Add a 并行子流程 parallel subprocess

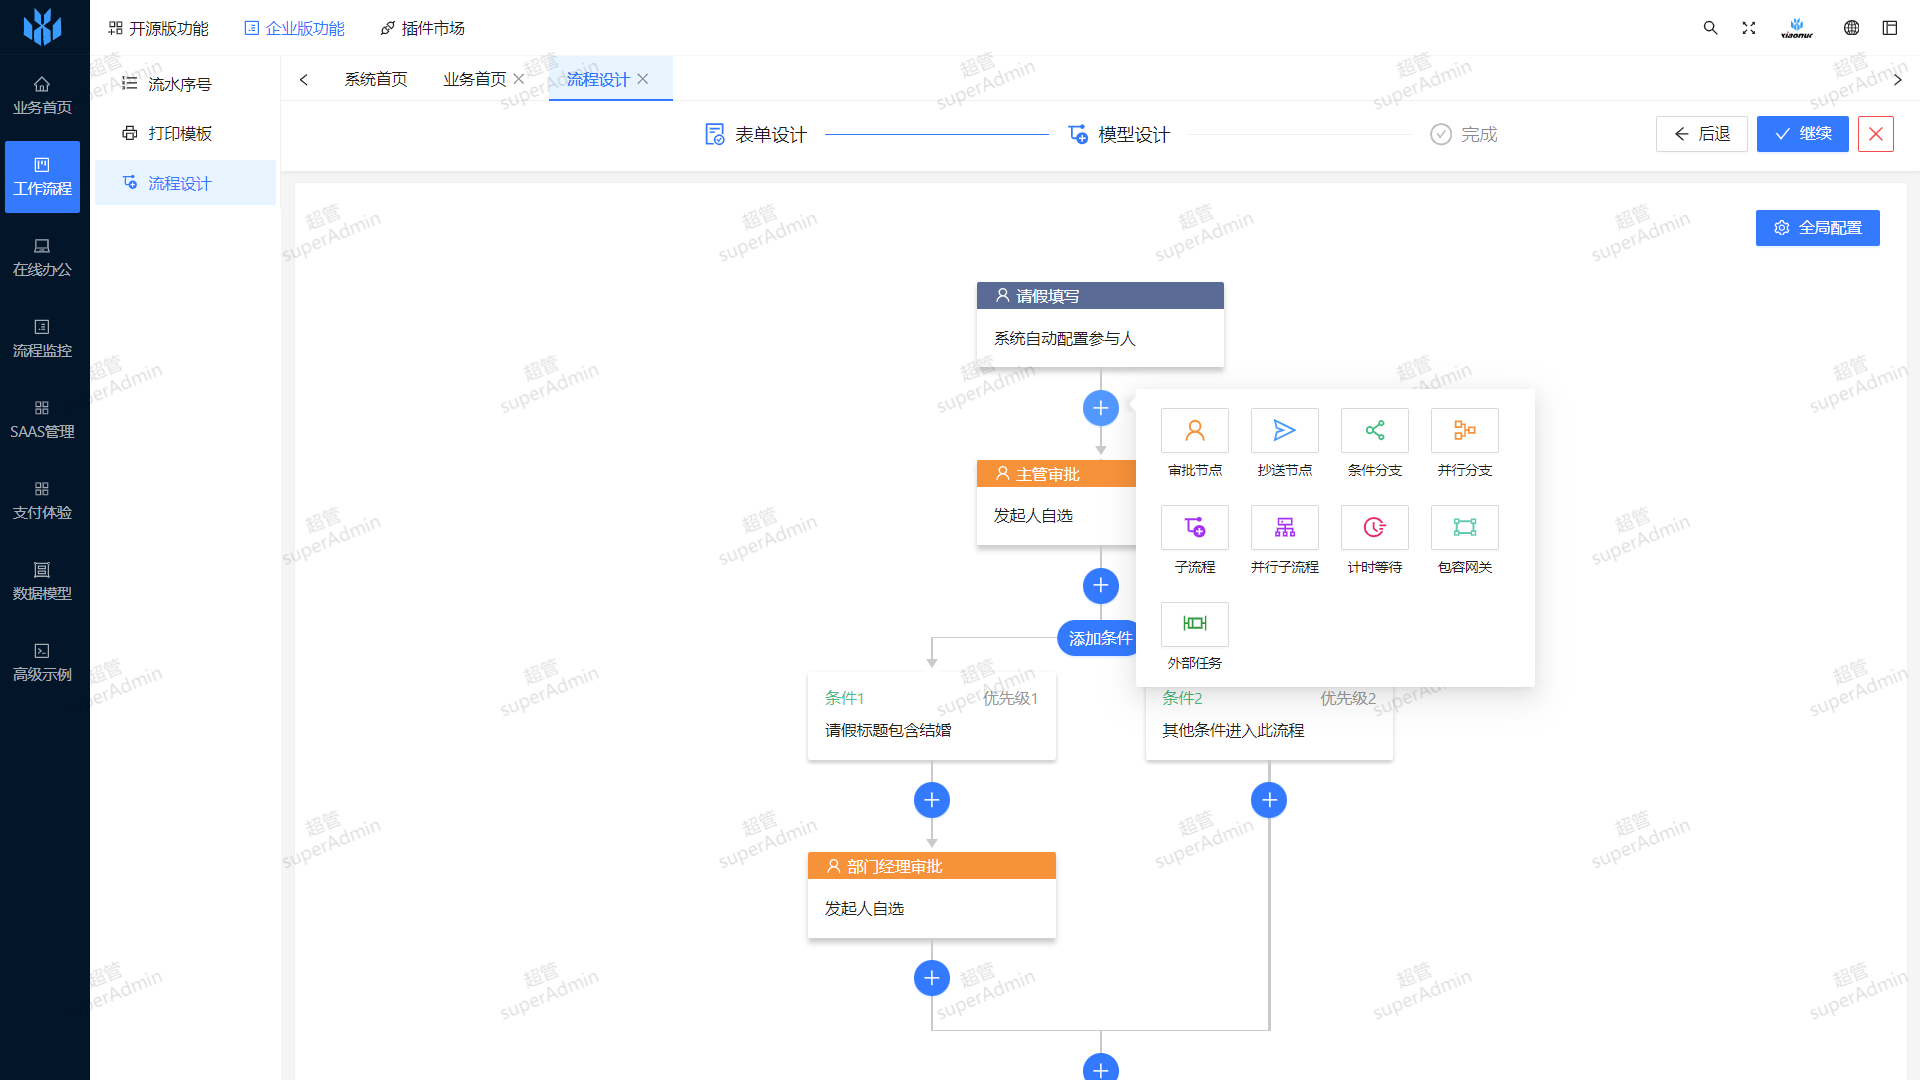point(1285,528)
